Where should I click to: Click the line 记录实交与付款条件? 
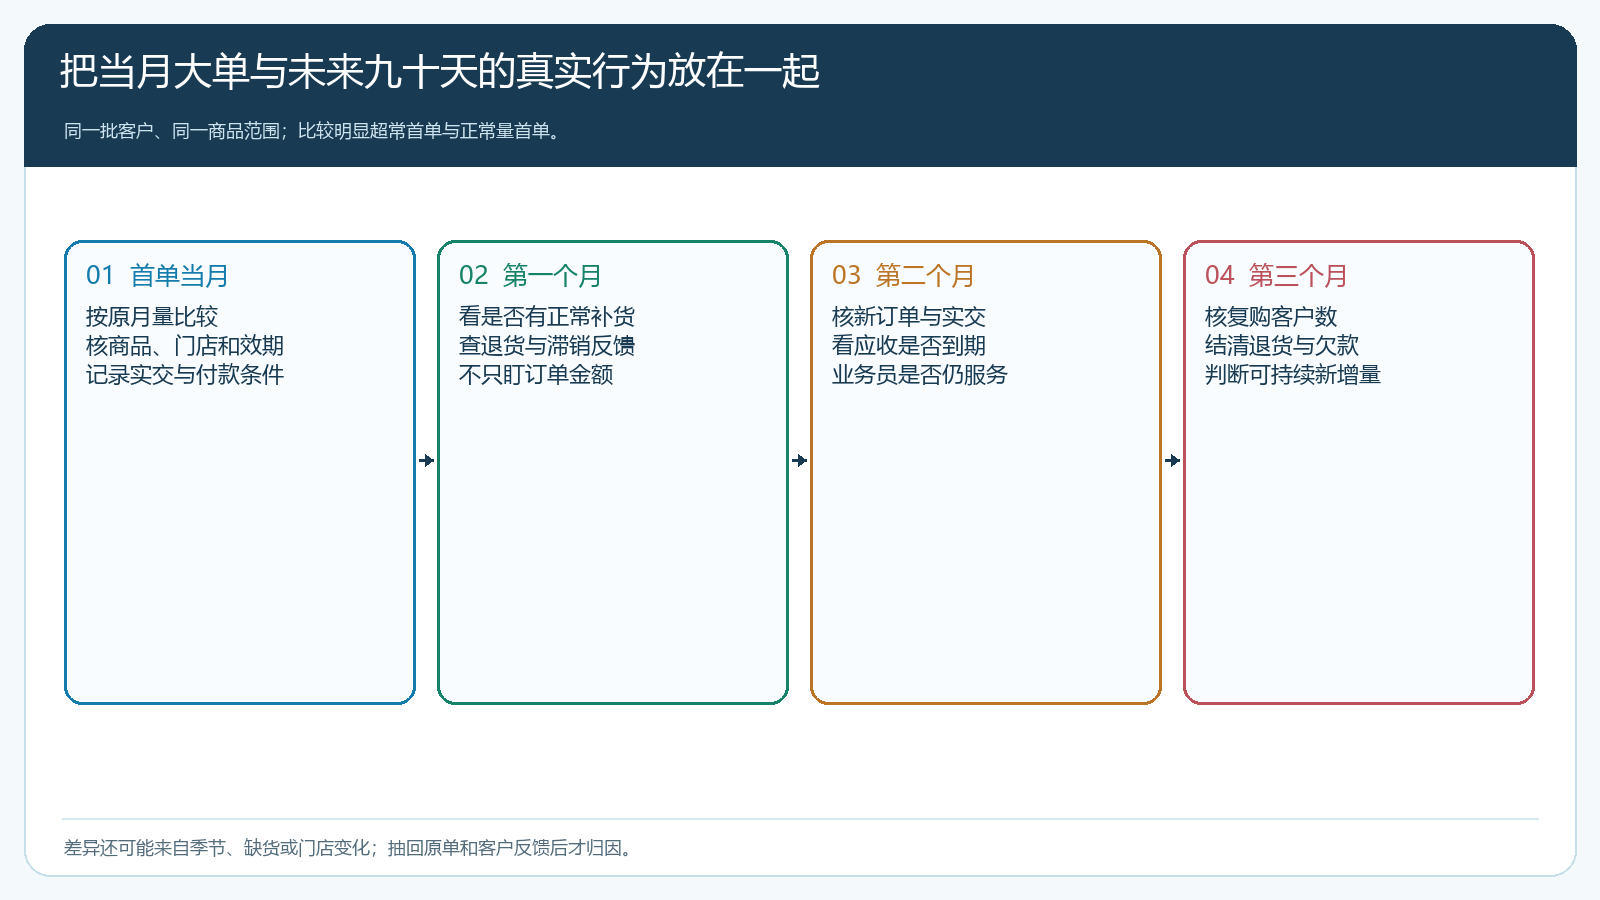pyautogui.click(x=185, y=375)
